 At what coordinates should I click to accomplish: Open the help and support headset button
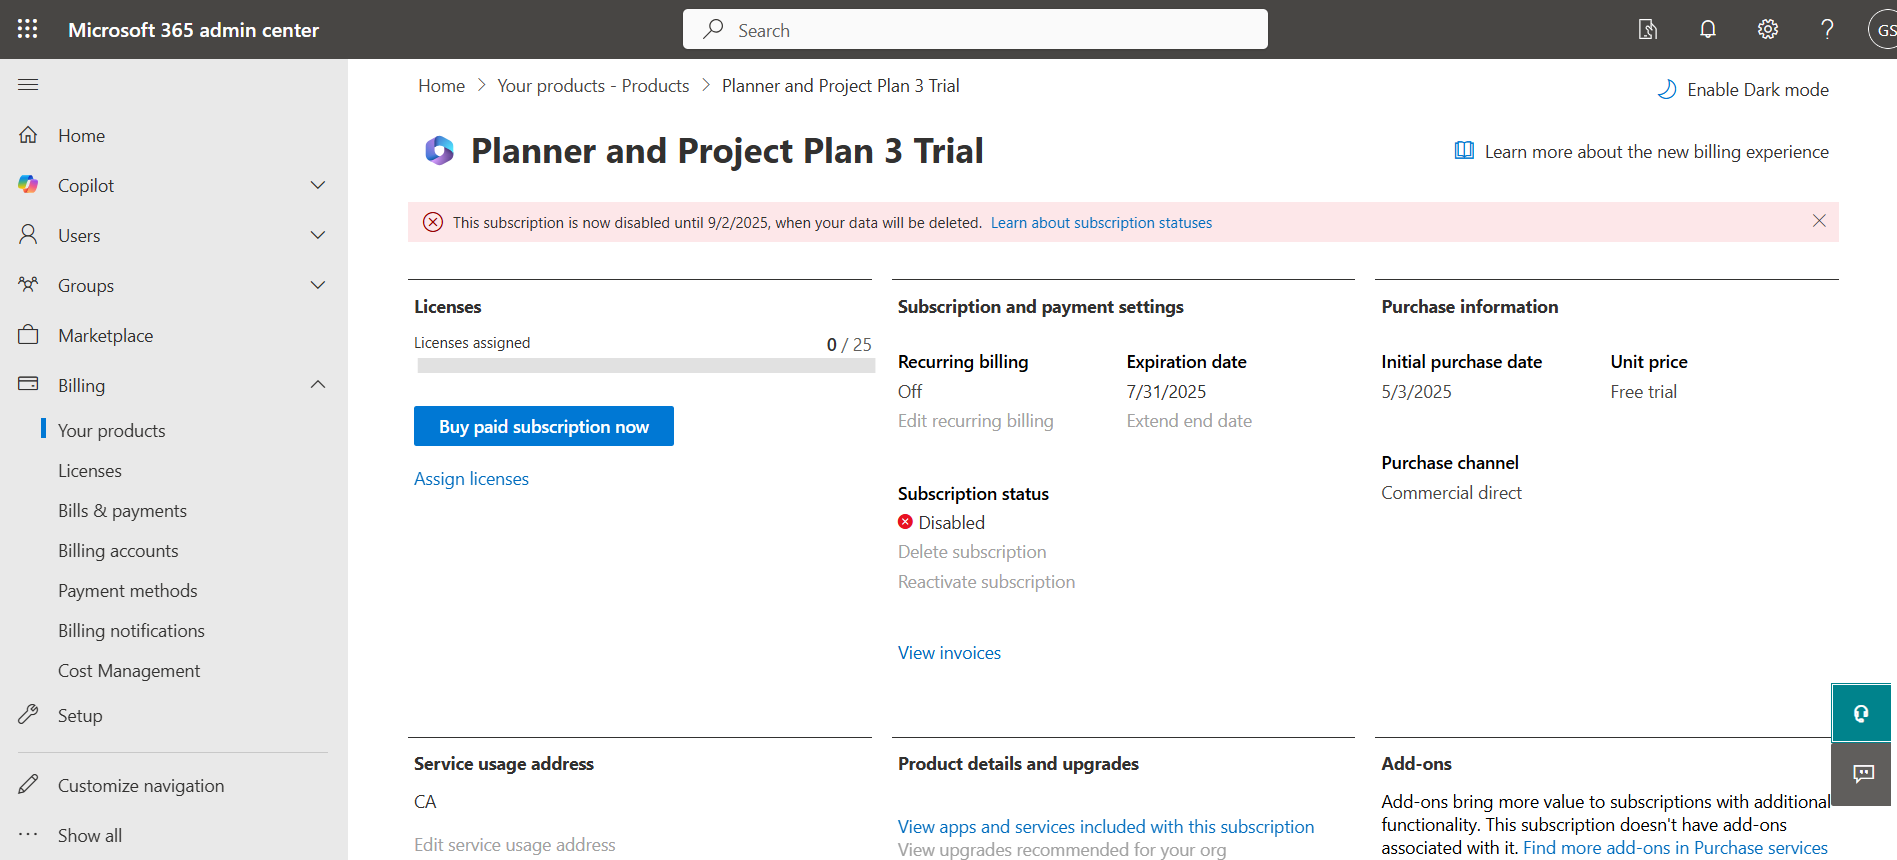(x=1861, y=713)
